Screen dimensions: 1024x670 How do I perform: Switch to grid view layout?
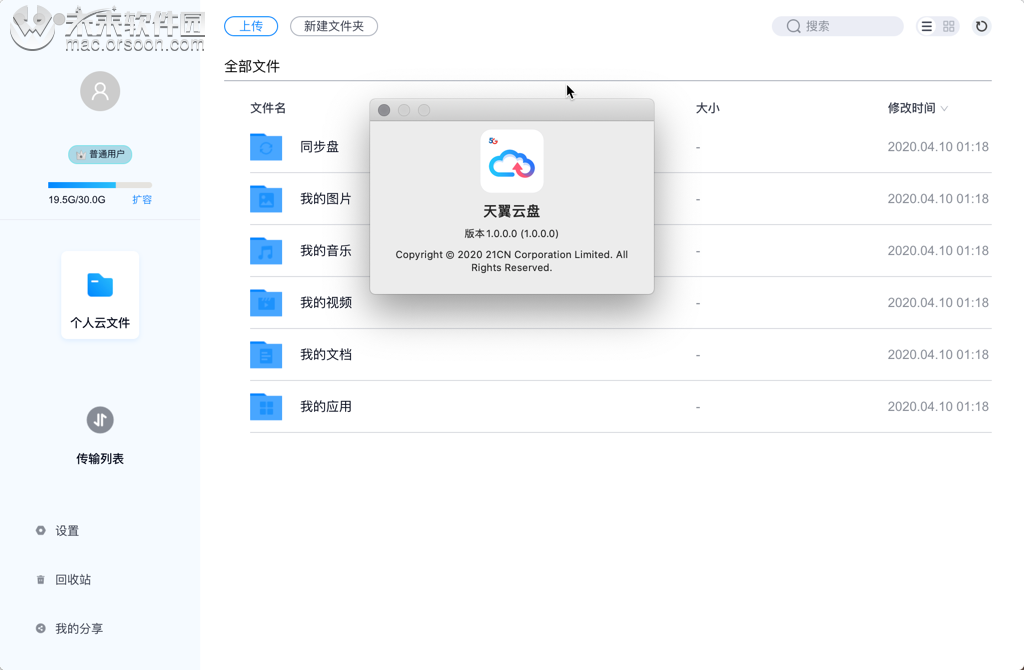click(x=948, y=26)
